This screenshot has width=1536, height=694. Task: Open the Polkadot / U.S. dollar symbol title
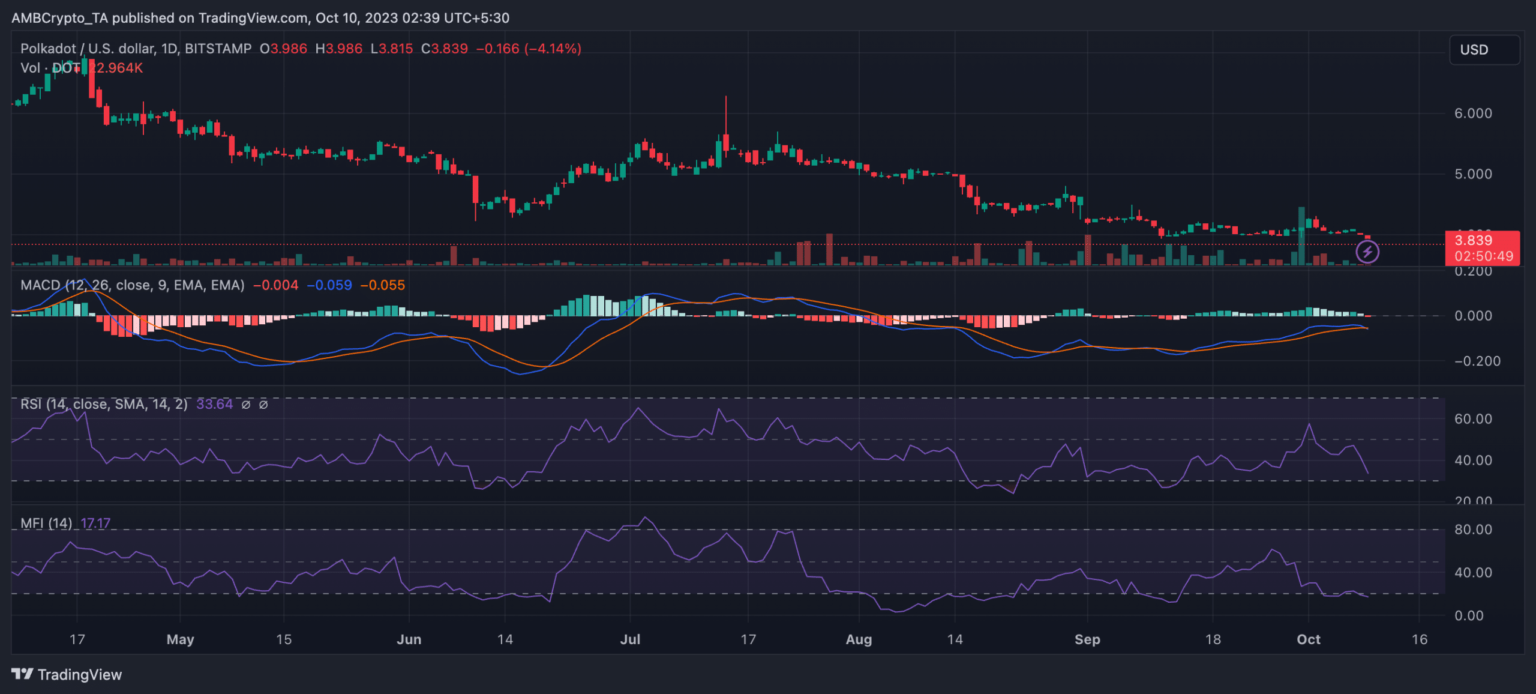(x=135, y=49)
